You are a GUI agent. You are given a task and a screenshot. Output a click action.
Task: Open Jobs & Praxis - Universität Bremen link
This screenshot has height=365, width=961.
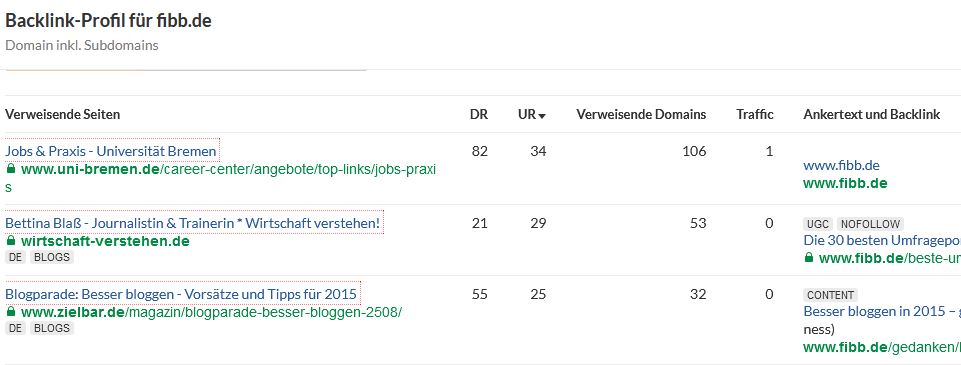point(111,151)
